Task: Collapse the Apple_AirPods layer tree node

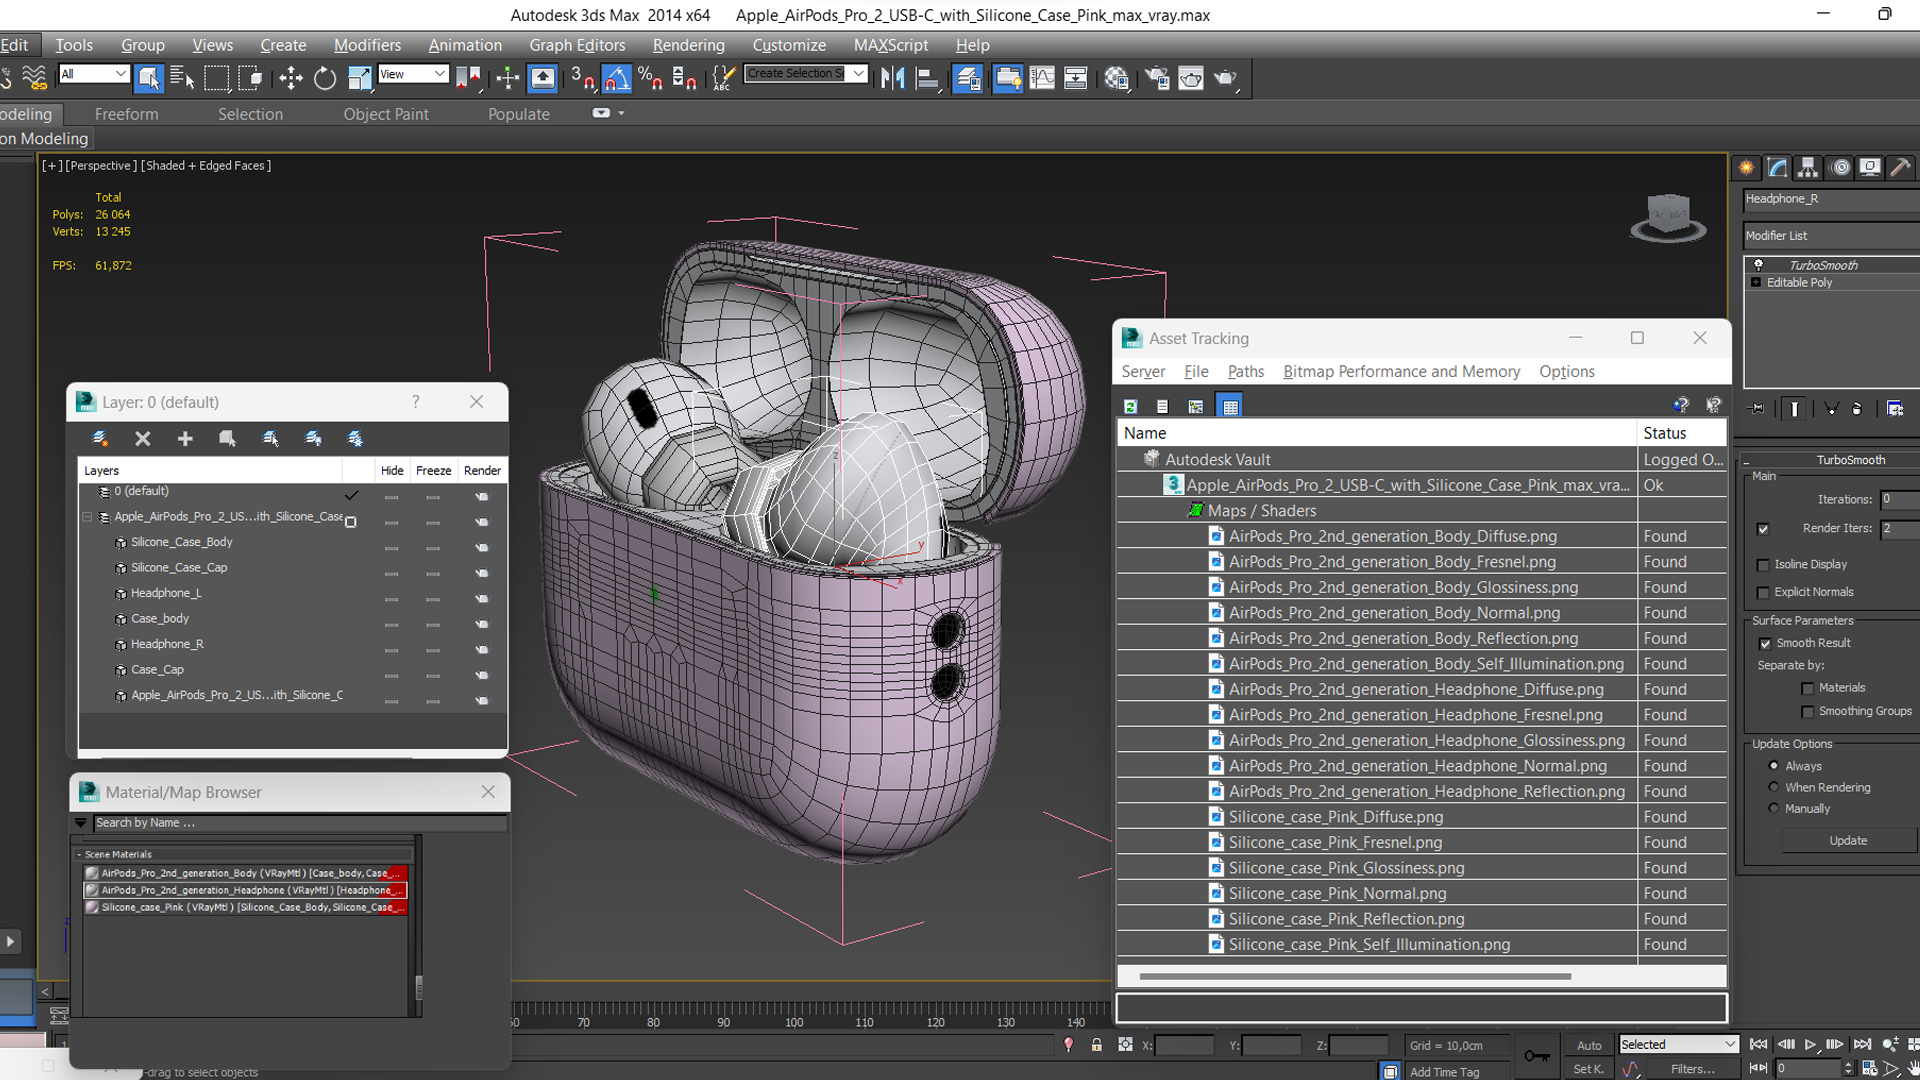Action: point(87,517)
